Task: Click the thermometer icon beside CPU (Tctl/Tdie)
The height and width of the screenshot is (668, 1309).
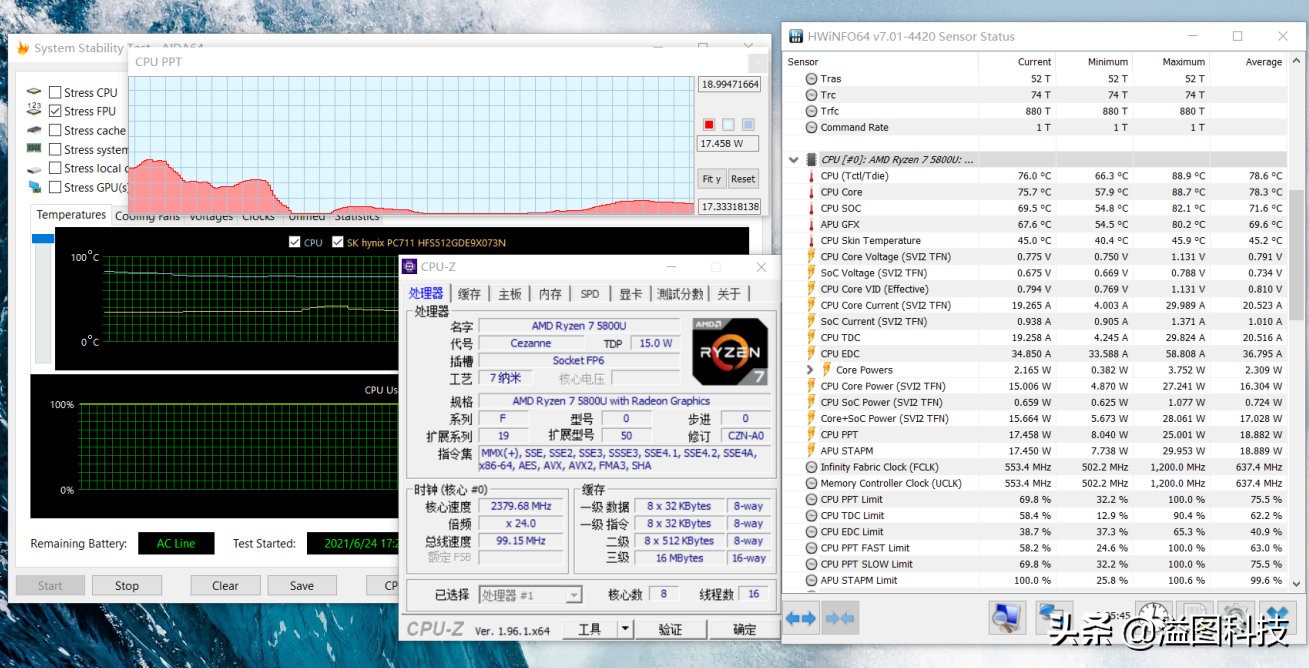Action: [x=811, y=176]
